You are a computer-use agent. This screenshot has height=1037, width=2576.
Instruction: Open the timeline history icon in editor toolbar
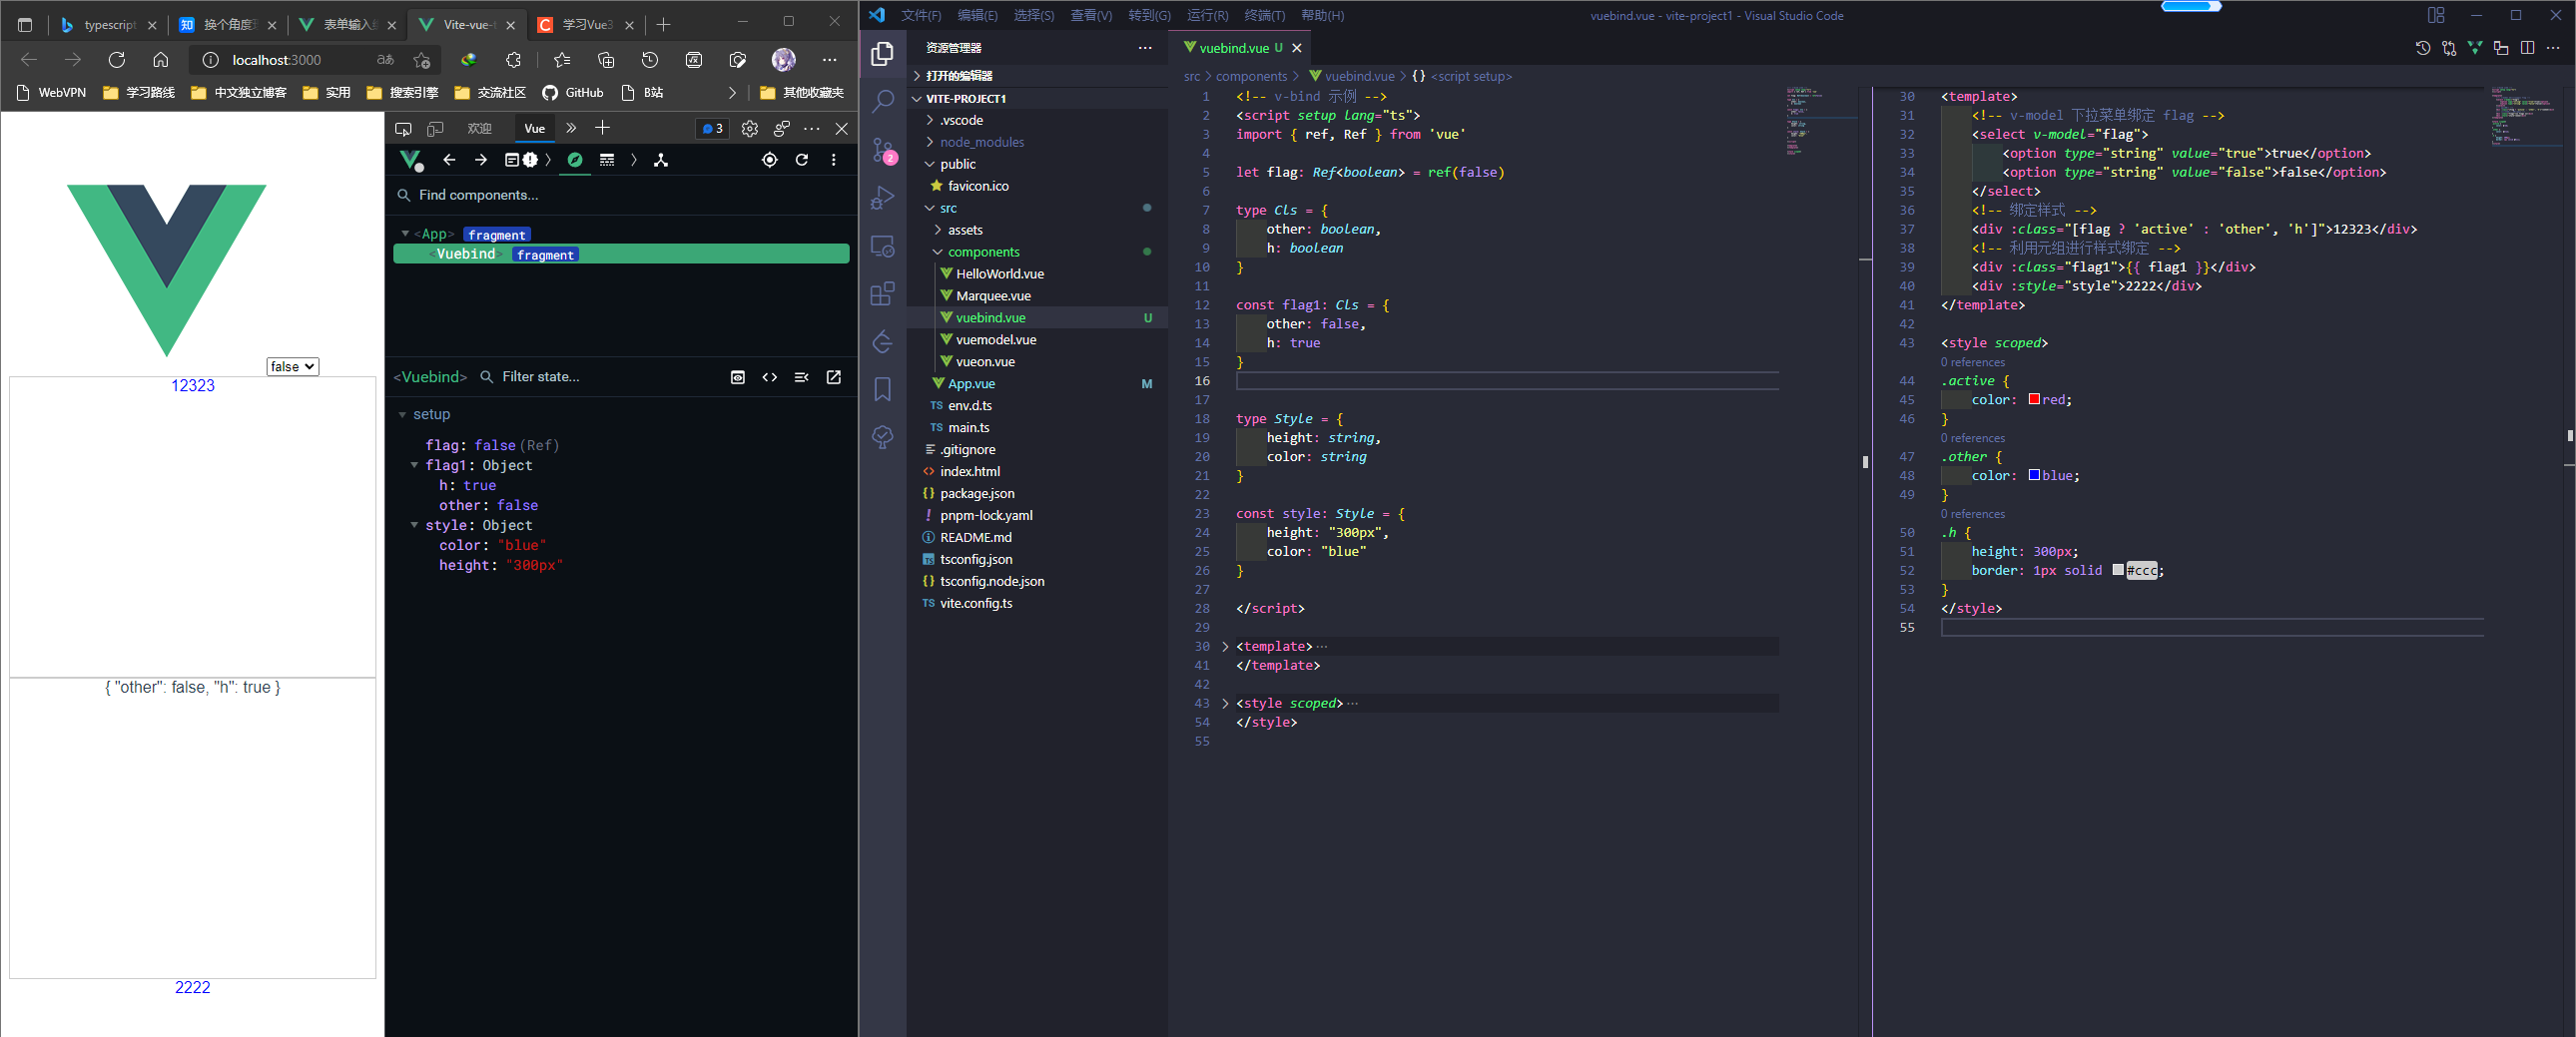2422,48
